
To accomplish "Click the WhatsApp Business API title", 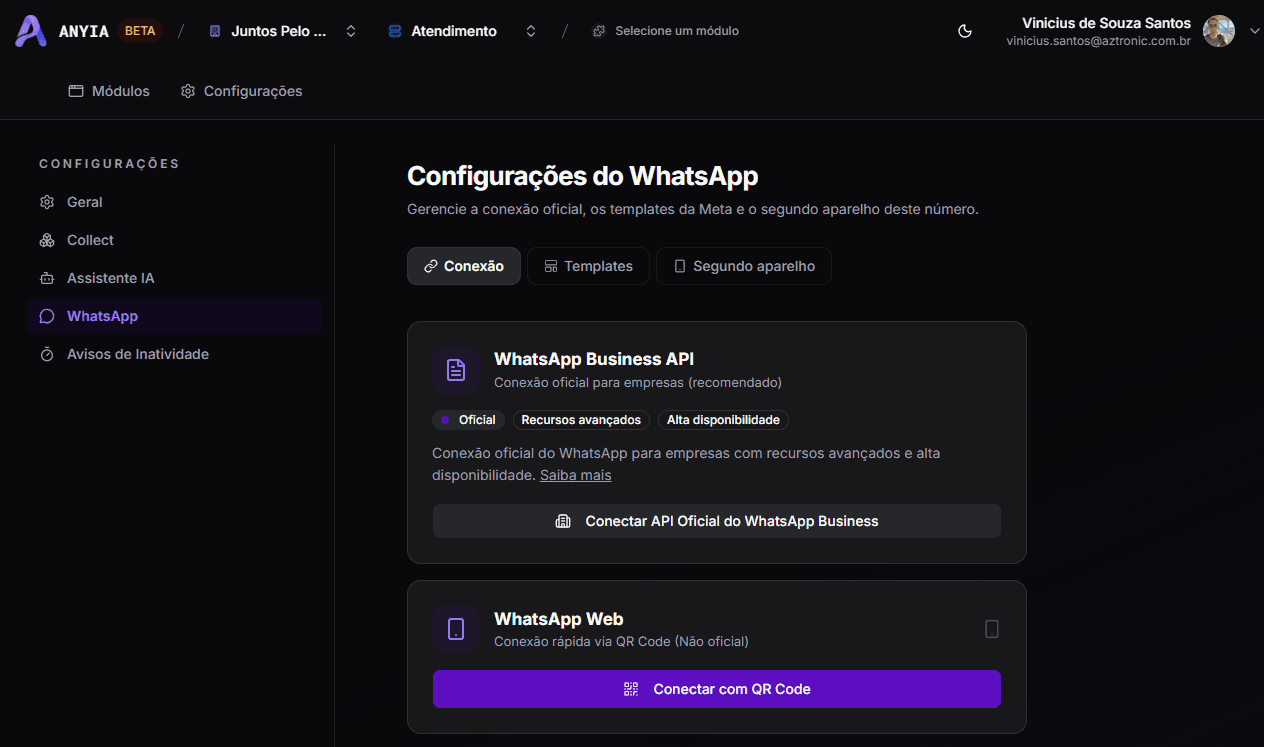I will [x=594, y=359].
